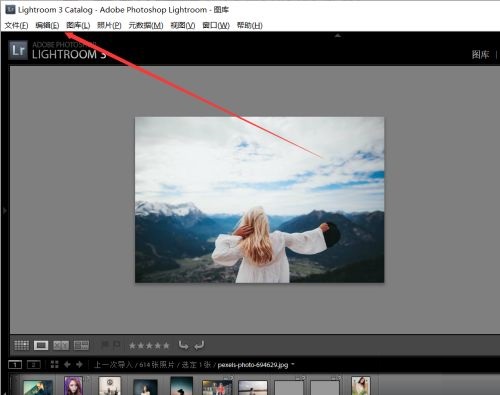
Task: Open the 文件(F) menu
Action: 16,25
